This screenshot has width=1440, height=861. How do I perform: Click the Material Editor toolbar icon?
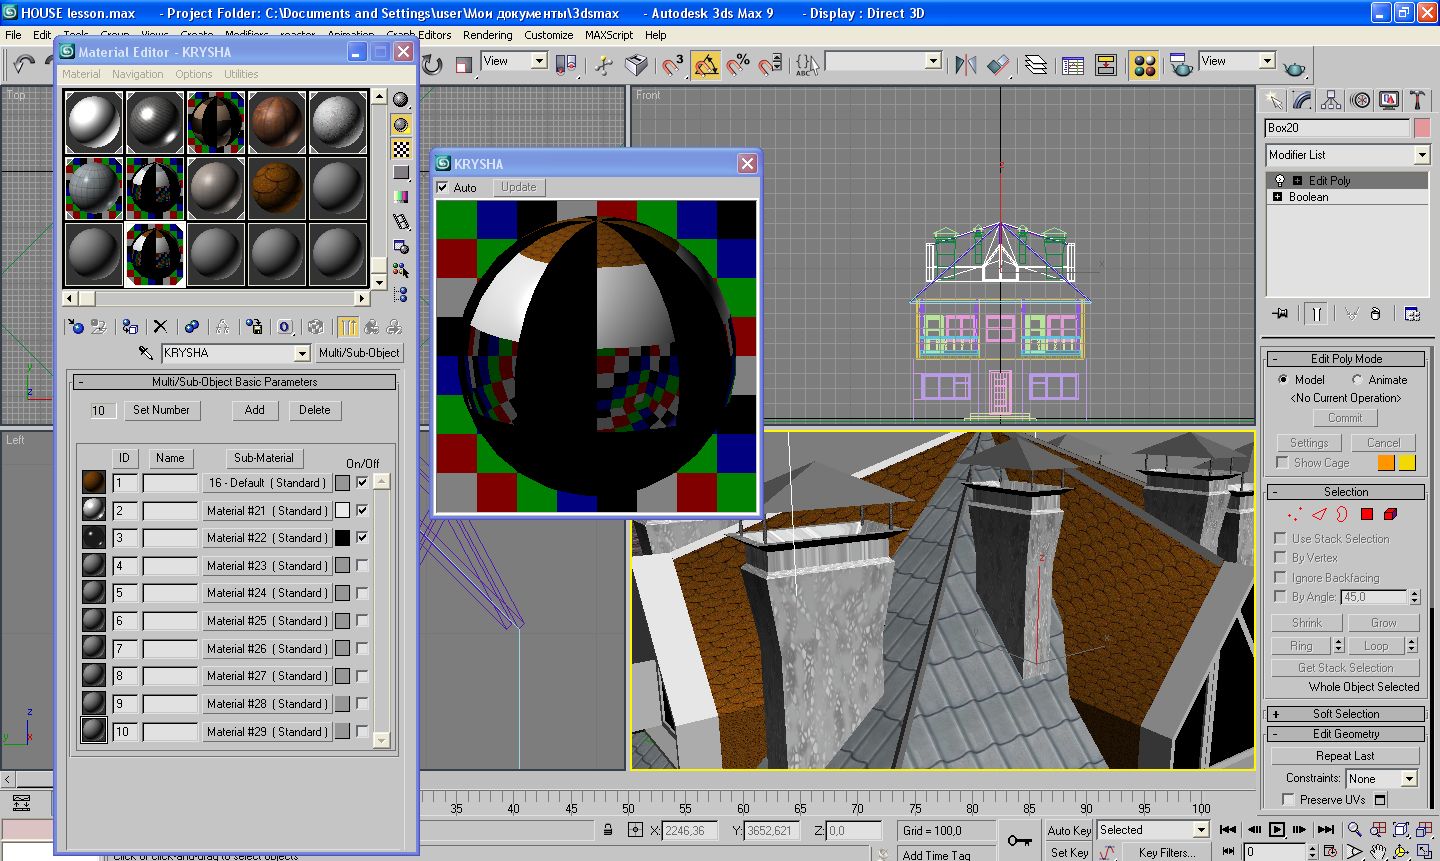tap(1145, 65)
